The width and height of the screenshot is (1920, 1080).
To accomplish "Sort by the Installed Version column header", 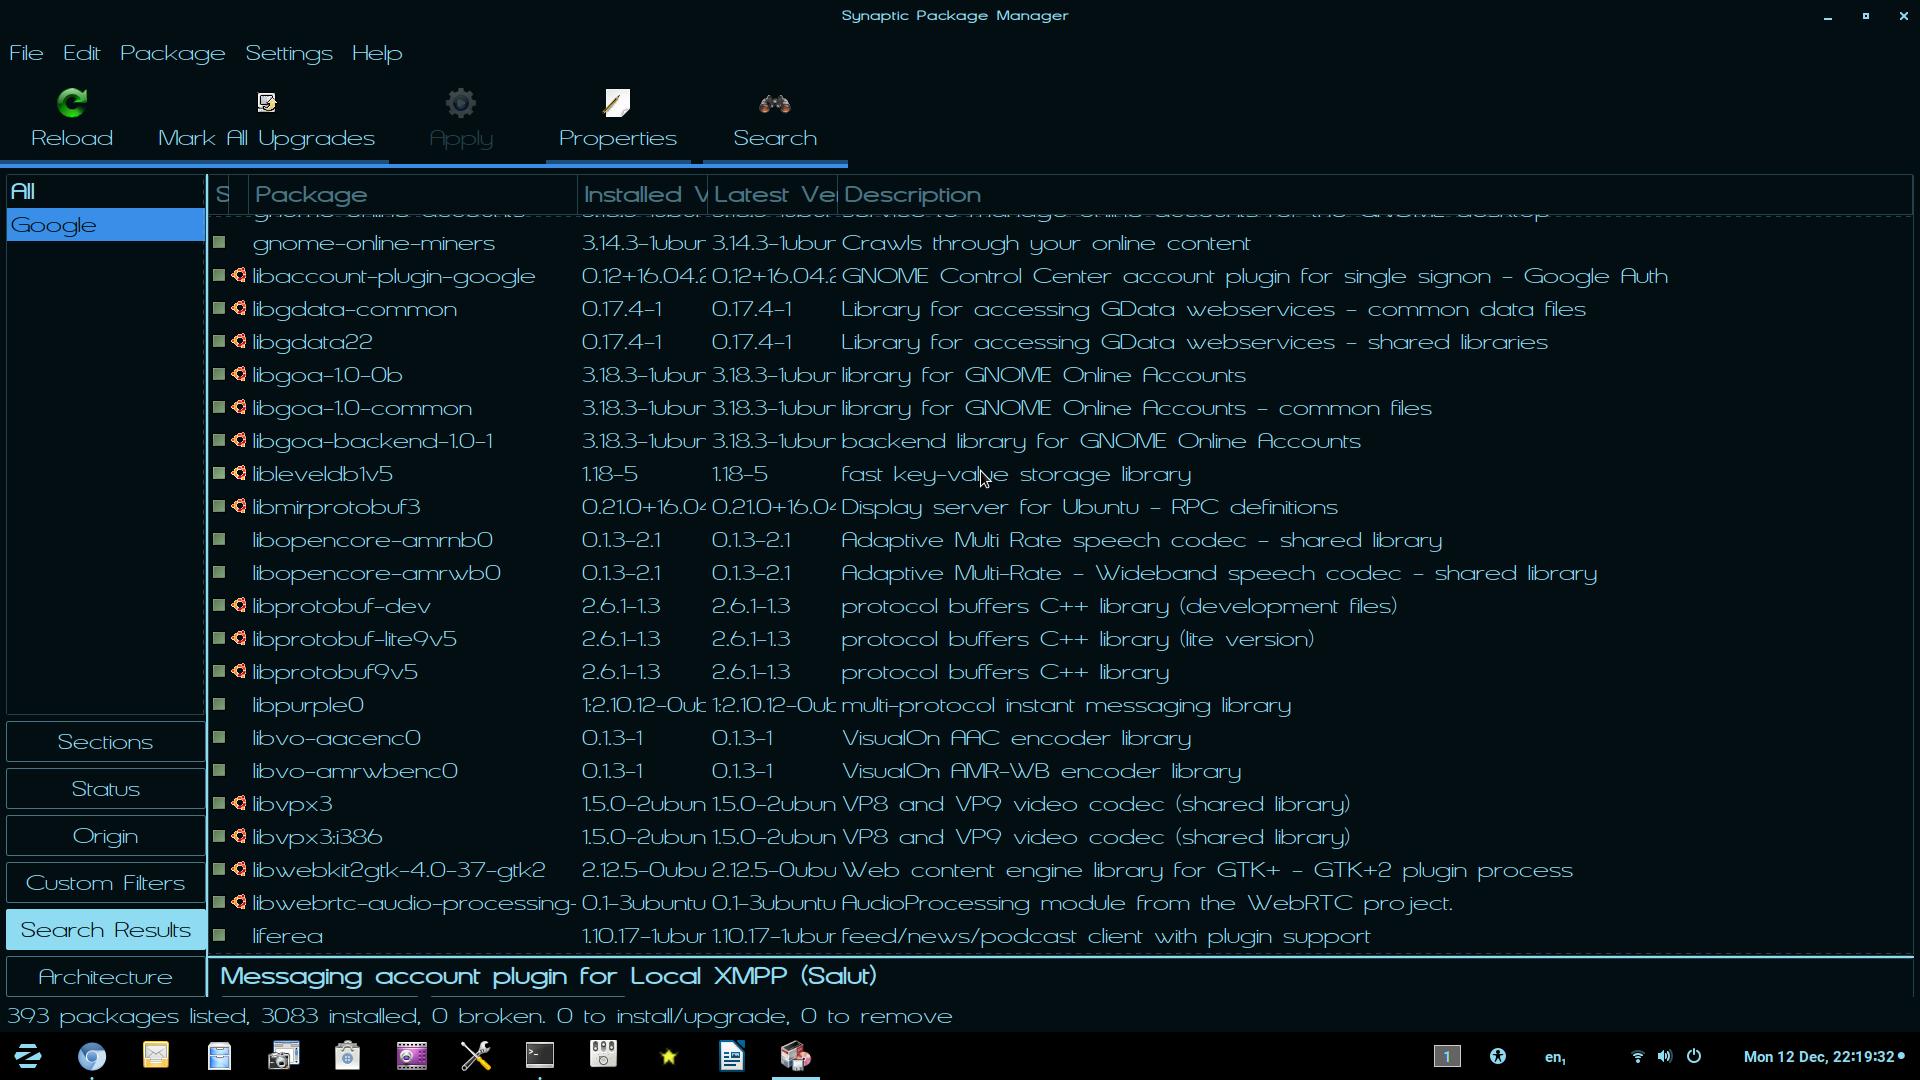I will (x=642, y=195).
